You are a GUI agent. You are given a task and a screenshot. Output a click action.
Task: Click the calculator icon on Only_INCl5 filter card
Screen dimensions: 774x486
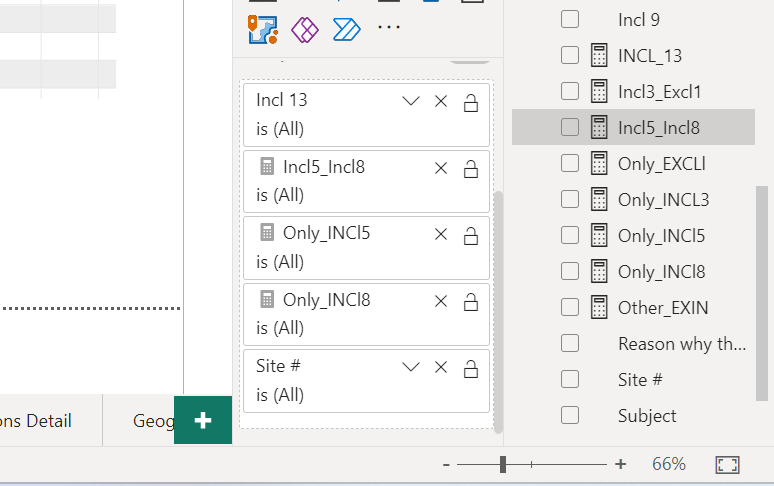267,232
